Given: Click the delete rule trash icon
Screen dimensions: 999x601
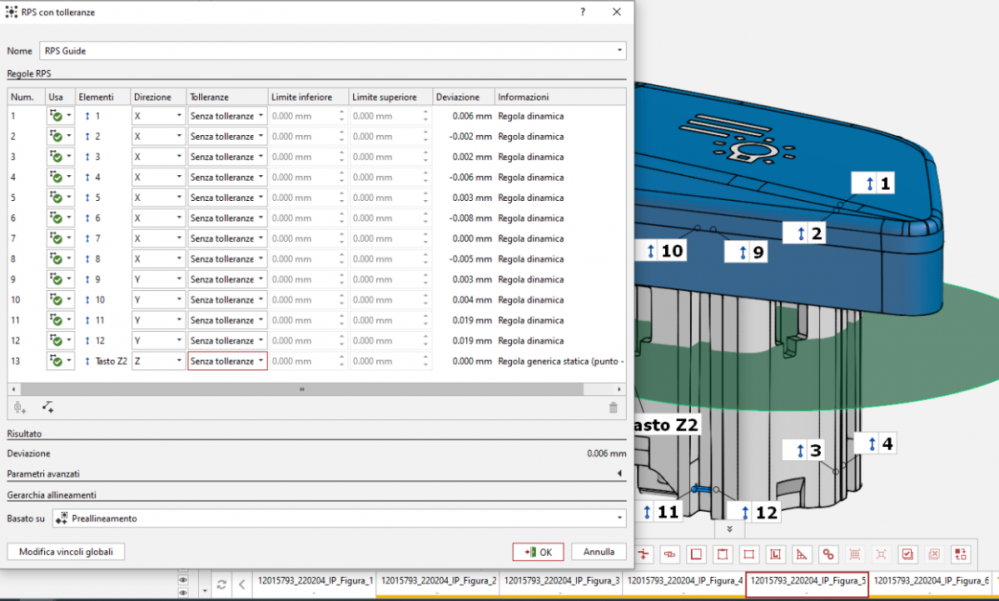Looking at the screenshot, I should coord(613,407).
